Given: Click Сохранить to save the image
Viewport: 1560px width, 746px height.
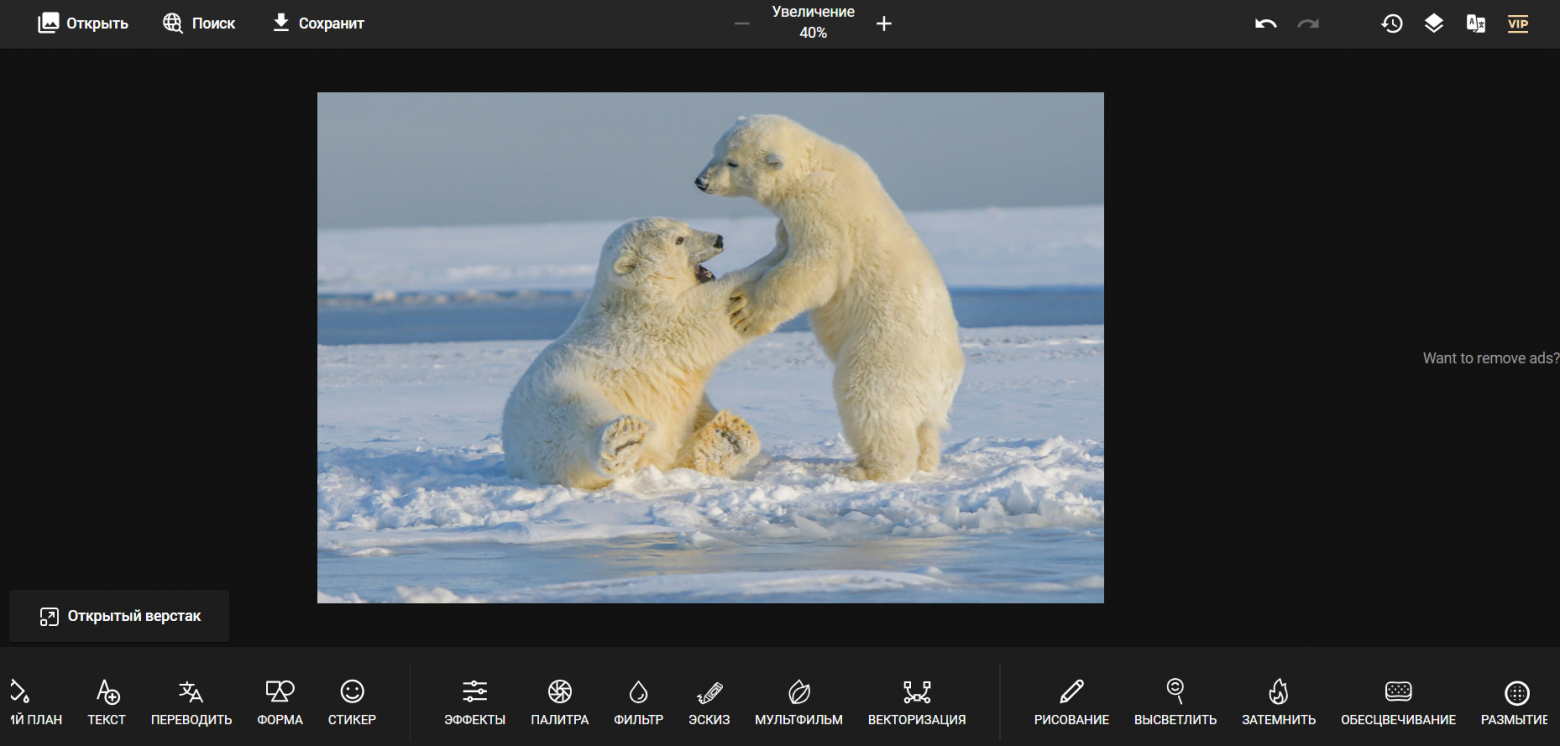Looking at the screenshot, I should (x=317, y=22).
